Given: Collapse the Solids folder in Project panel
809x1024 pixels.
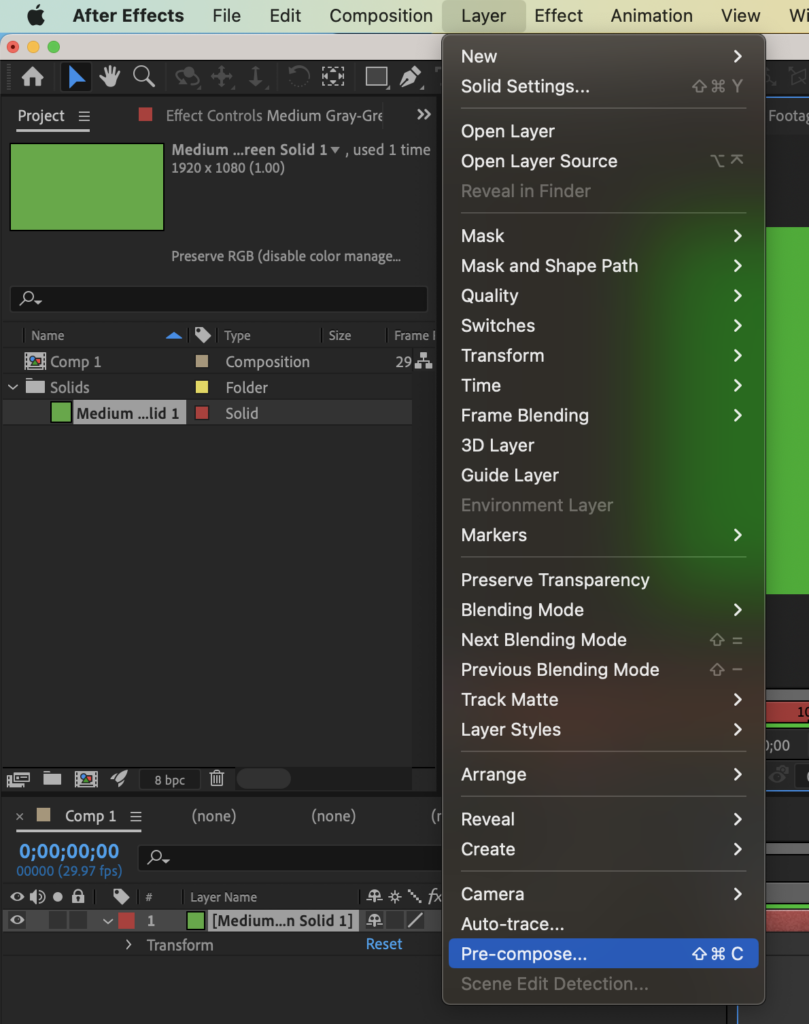Looking at the screenshot, I should click(13, 387).
